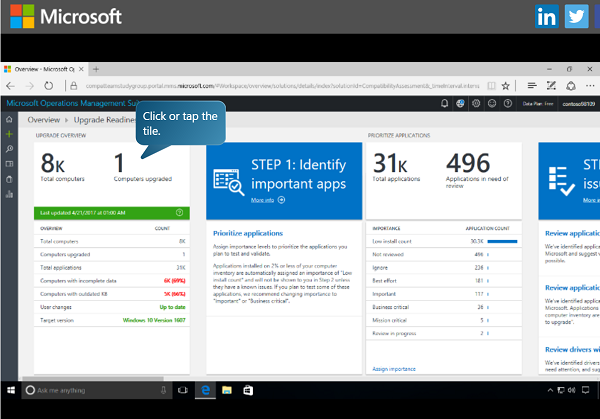
Task: Open Usage bar chart sidebar icon
Action: (x=9, y=194)
